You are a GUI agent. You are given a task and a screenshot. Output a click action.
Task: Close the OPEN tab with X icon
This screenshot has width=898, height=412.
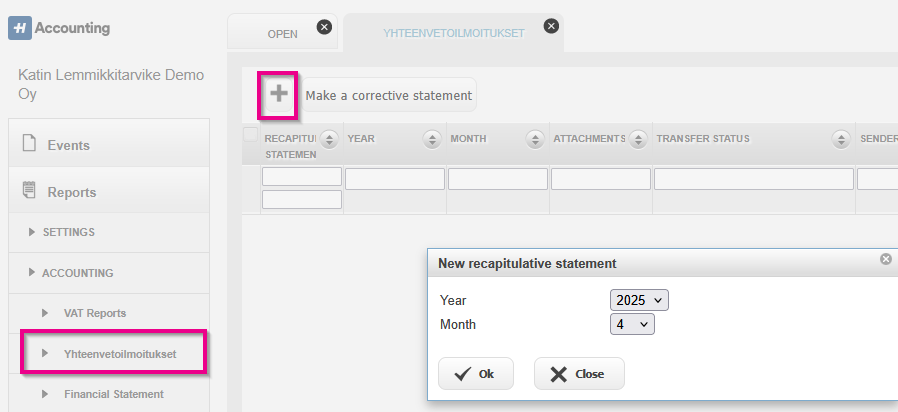(324, 27)
